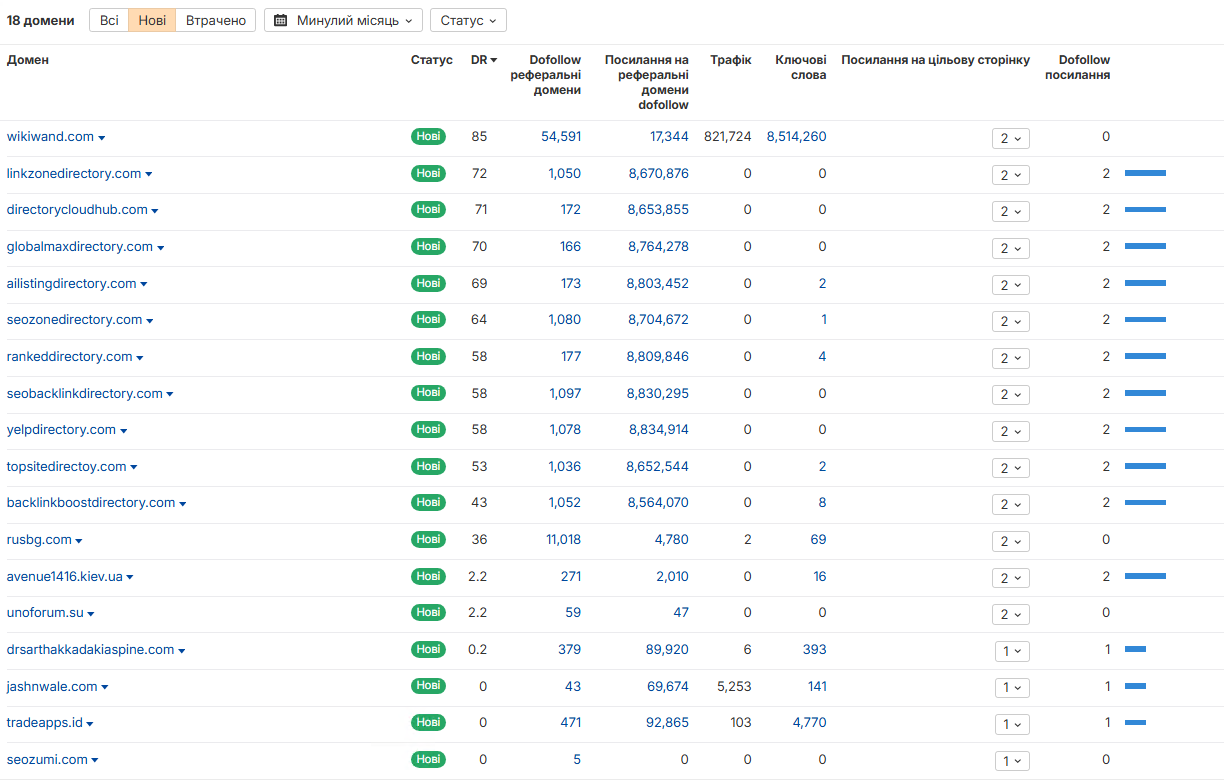Open linkzonedirectory.com domain link
The height and width of the screenshot is (783, 1224).
74,174
